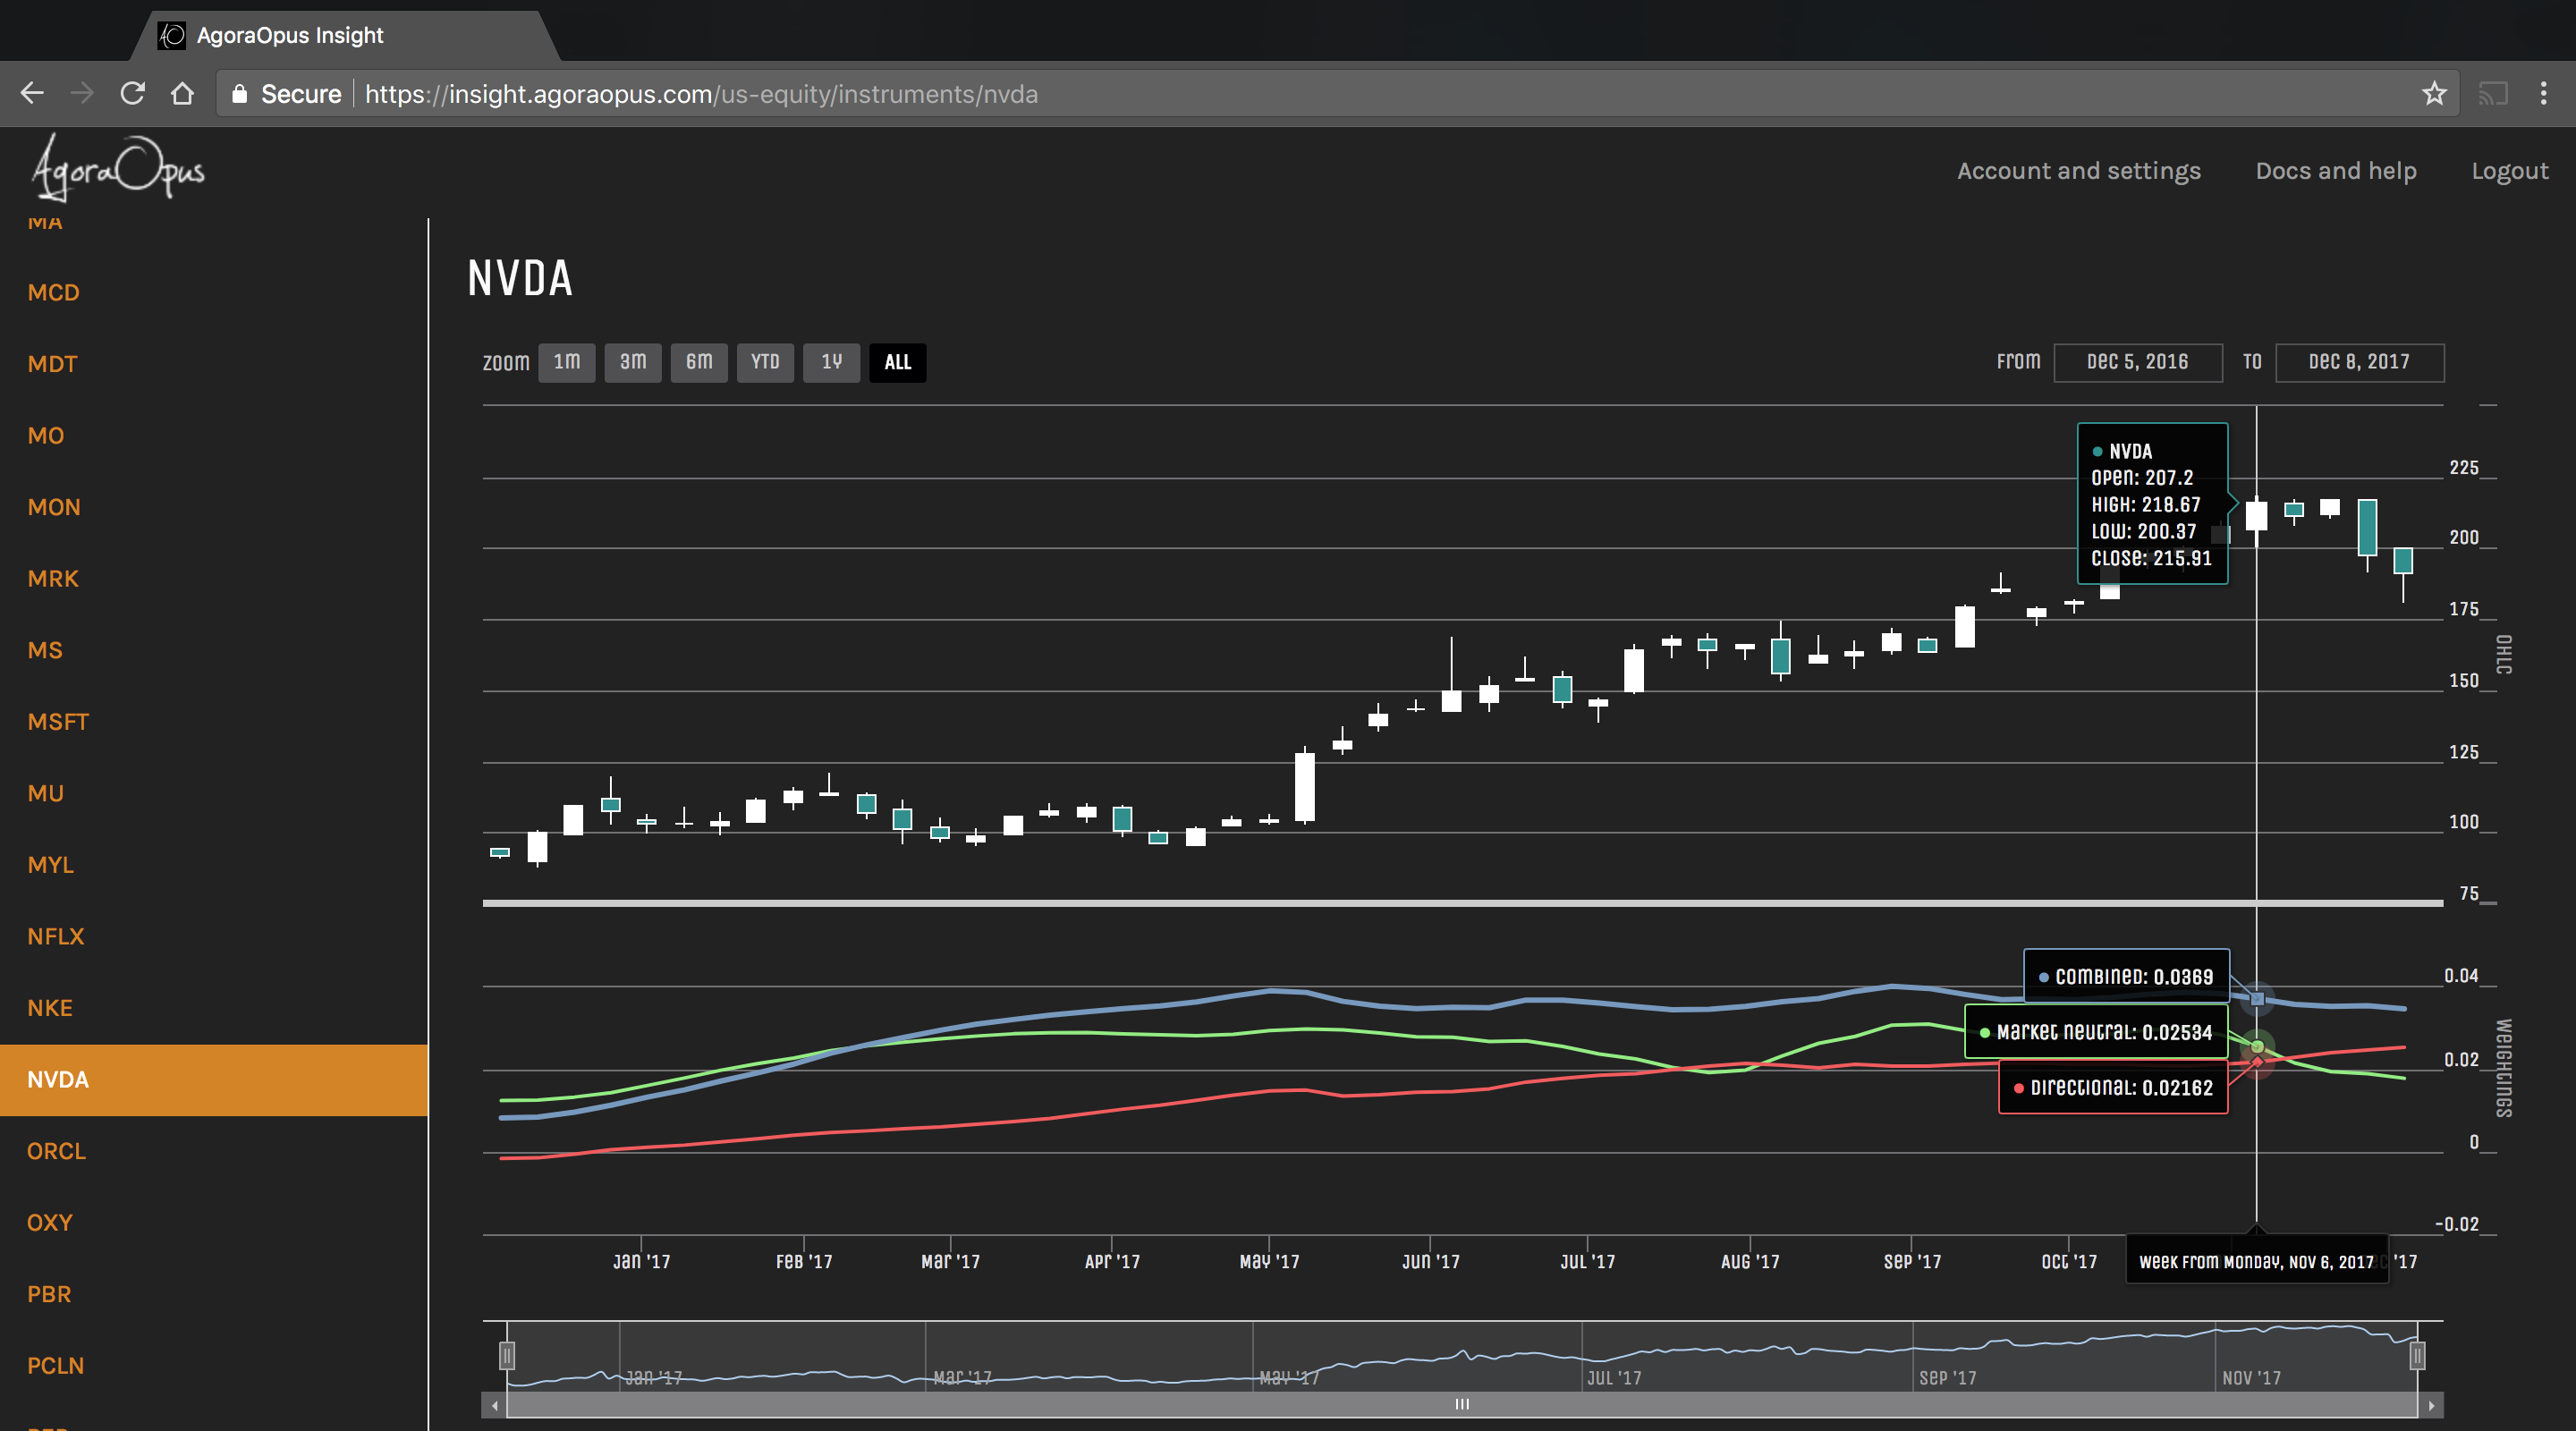Set chart zoom to YTD
The width and height of the screenshot is (2576, 1431).
tap(765, 362)
